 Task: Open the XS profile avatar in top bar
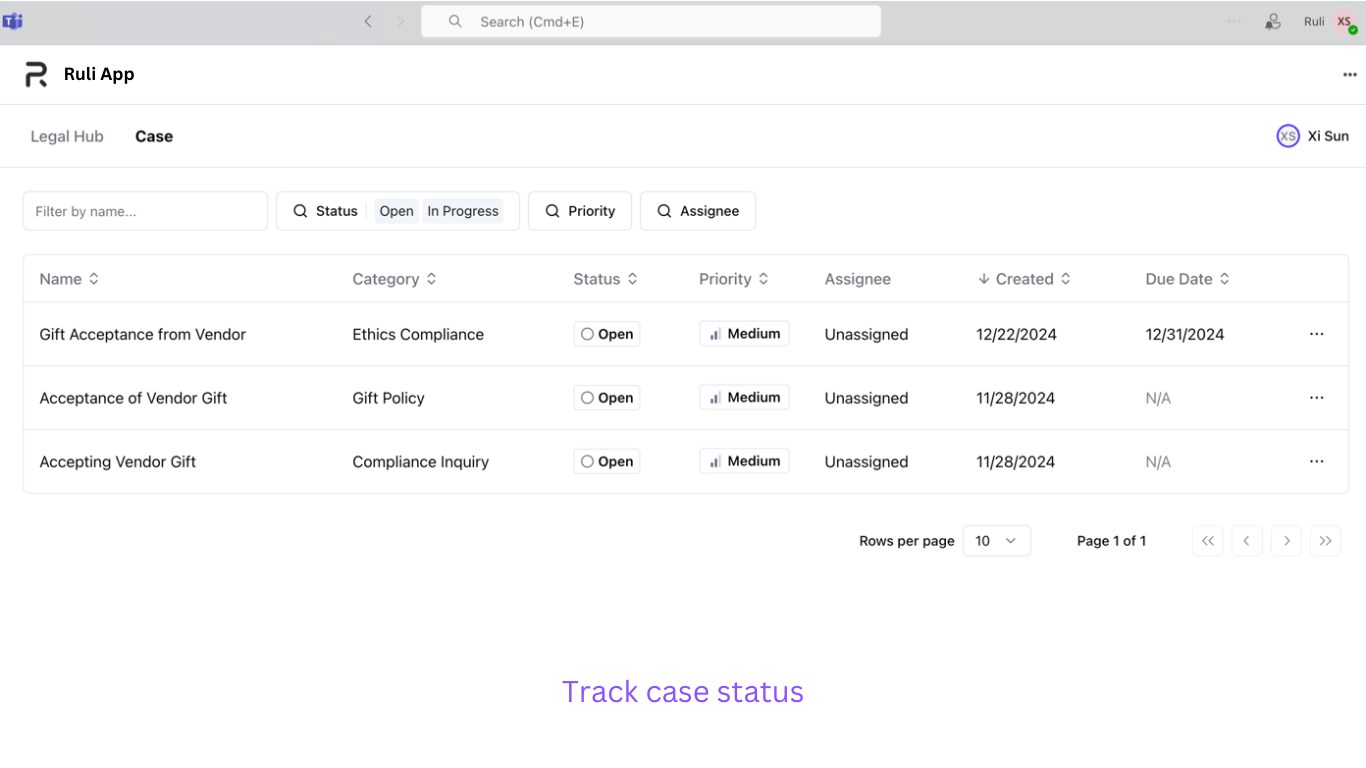pos(1345,22)
